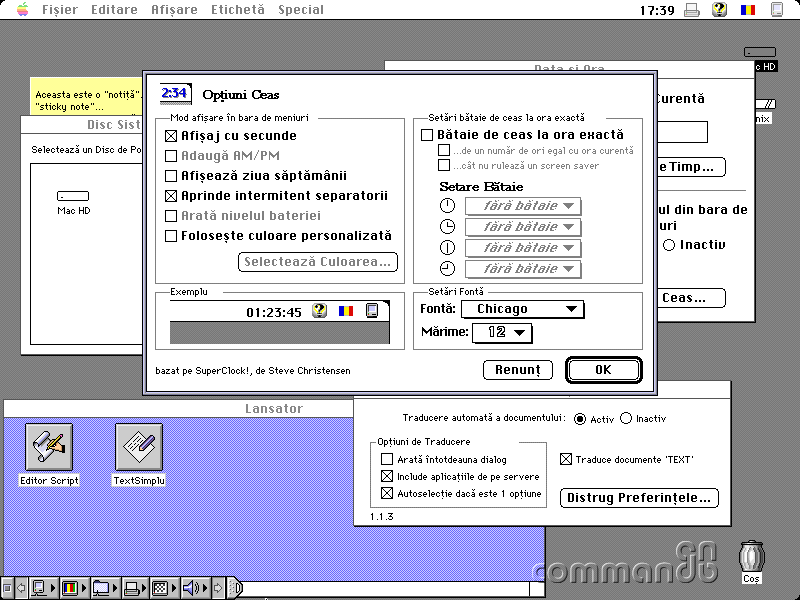This screenshot has height=600, width=800.
Task: Click the Control Strip left scroll arrow
Action: pos(21,588)
